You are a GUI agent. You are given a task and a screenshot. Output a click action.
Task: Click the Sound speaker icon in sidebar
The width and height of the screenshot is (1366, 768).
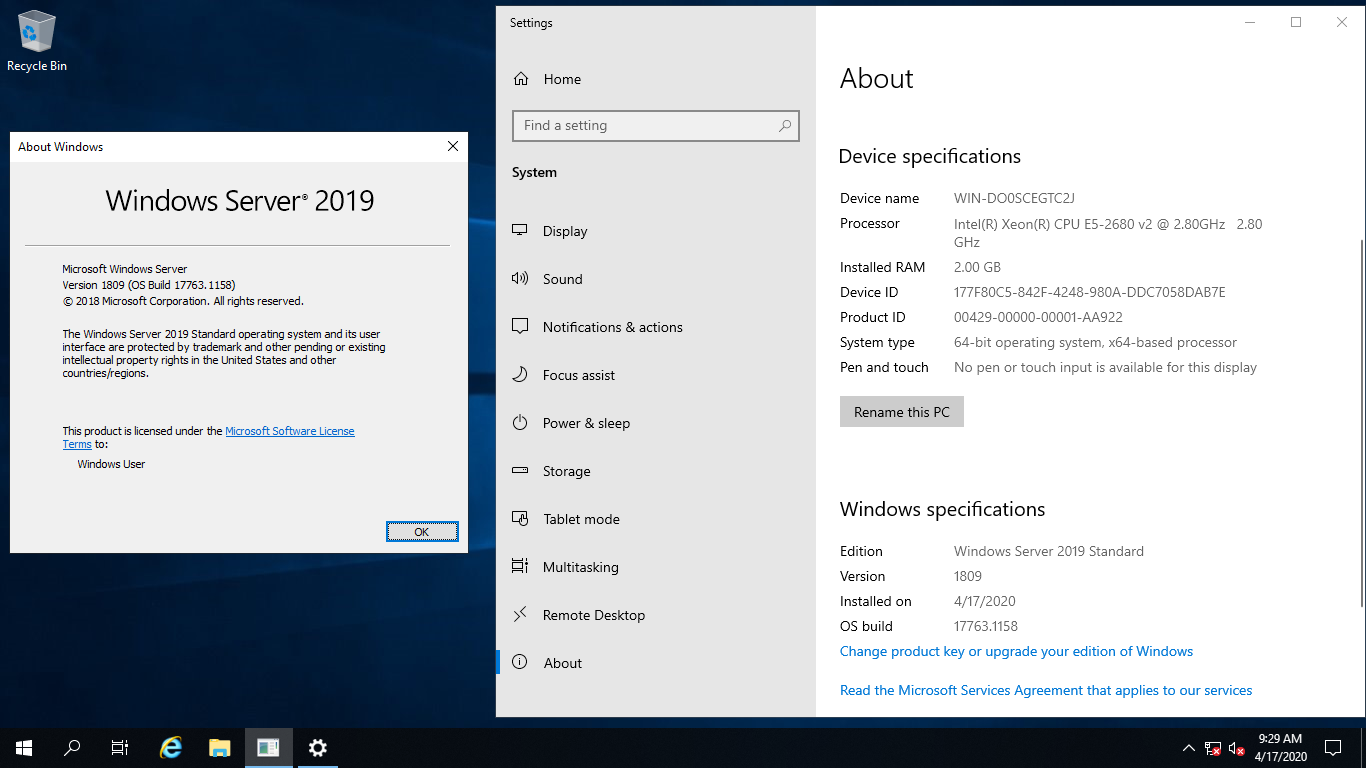(x=520, y=279)
